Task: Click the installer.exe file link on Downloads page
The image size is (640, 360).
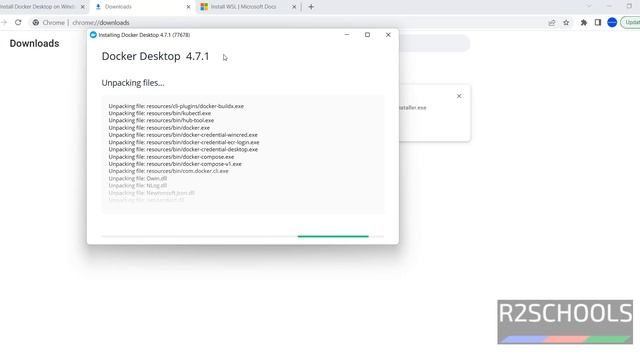Action: pos(412,108)
